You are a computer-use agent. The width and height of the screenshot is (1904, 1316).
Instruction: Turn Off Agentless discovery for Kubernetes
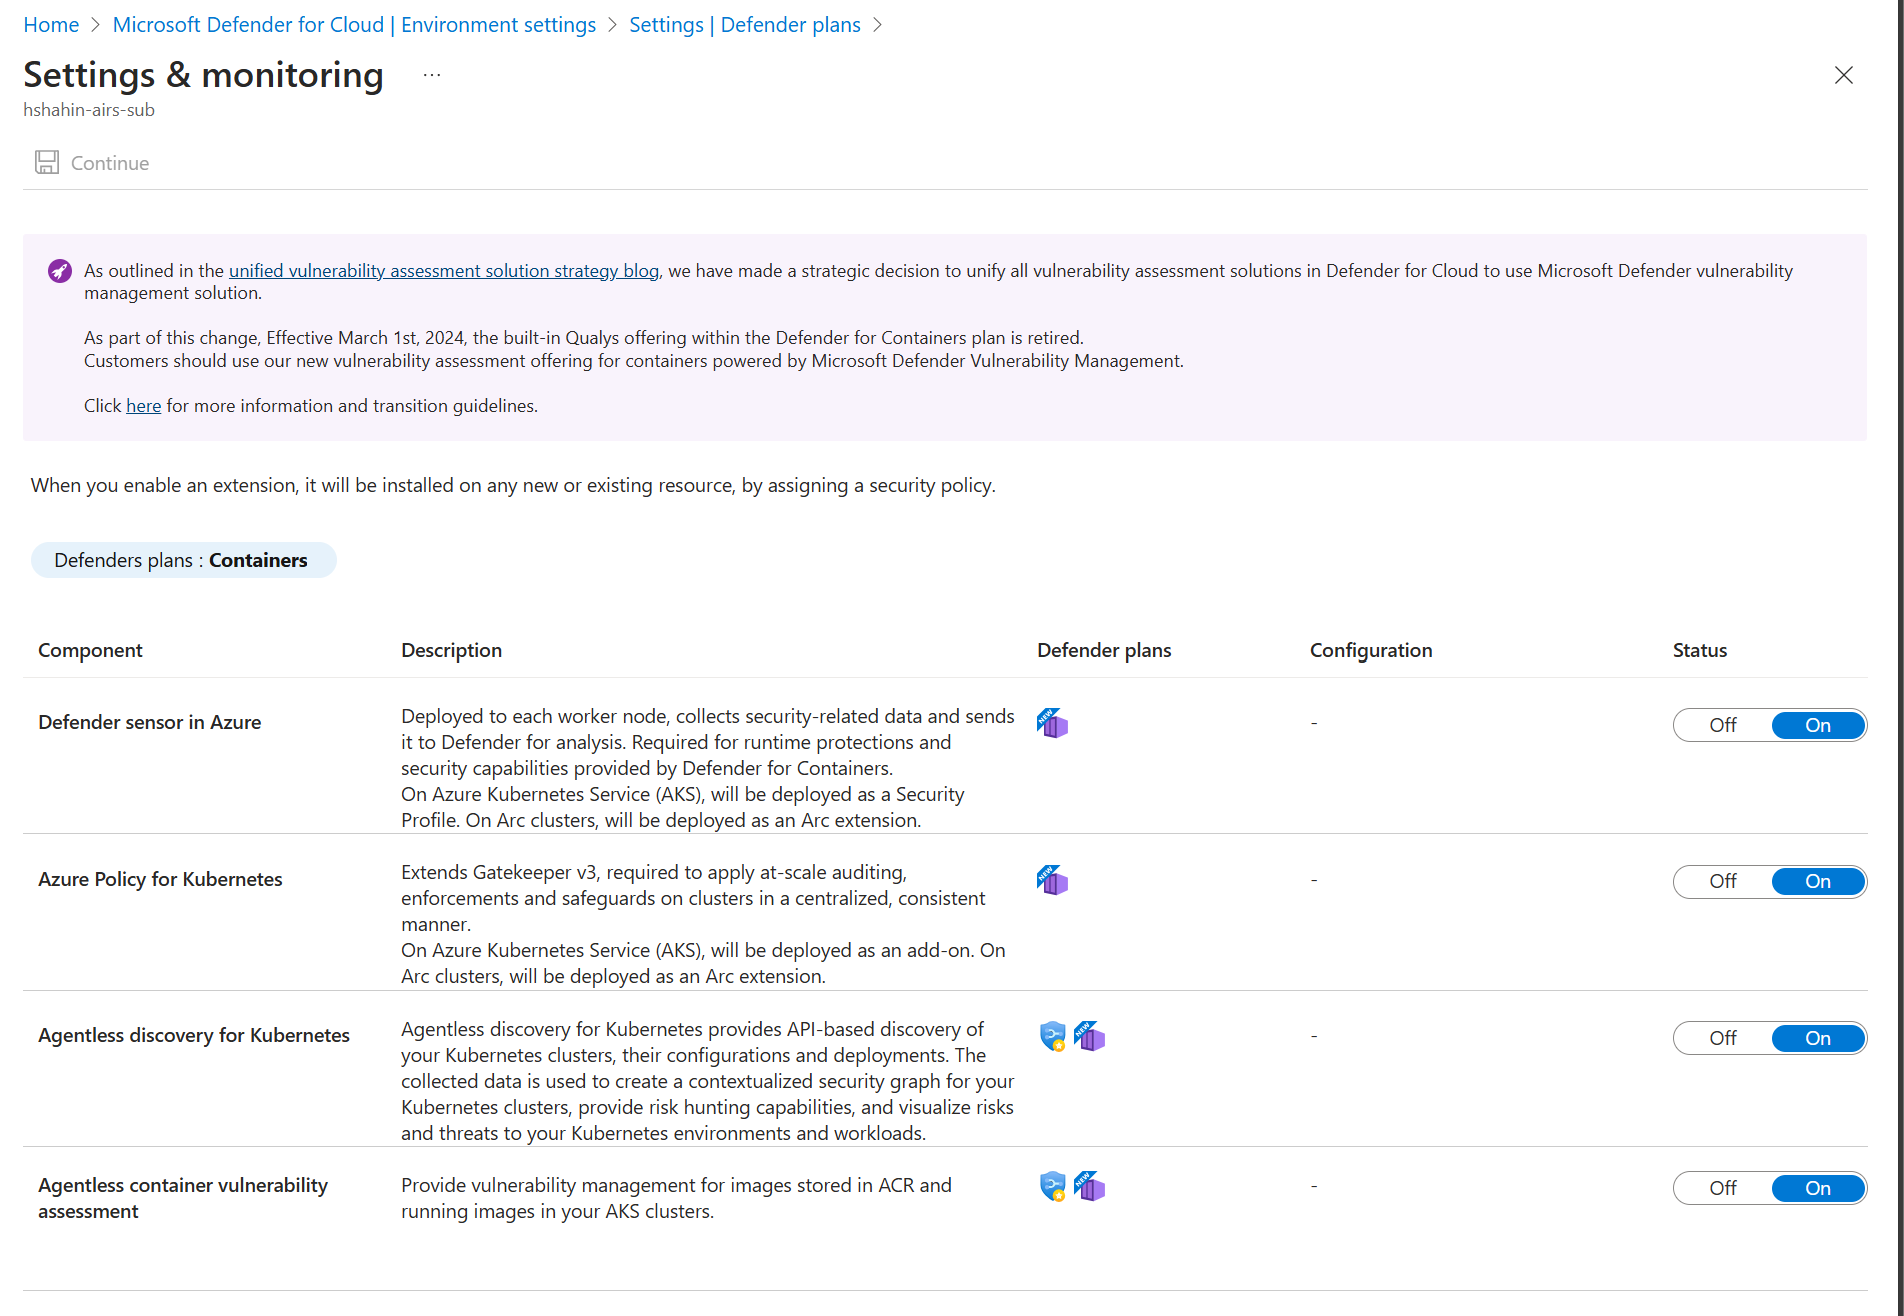[x=1722, y=1038]
